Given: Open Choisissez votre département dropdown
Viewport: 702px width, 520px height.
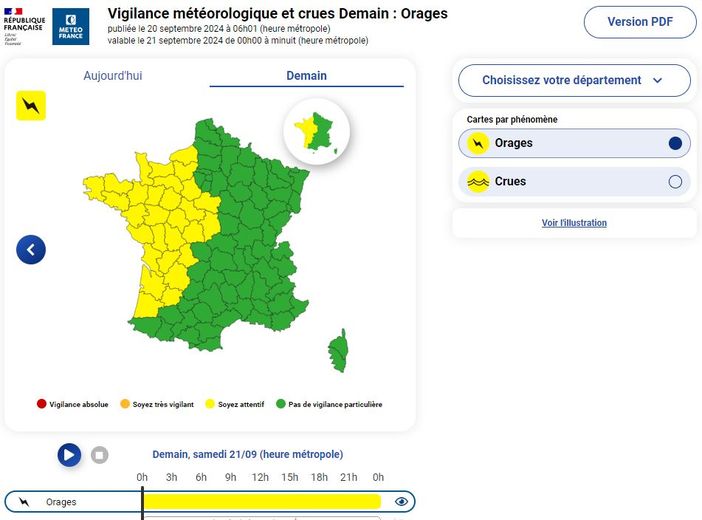Looking at the screenshot, I should click(574, 80).
